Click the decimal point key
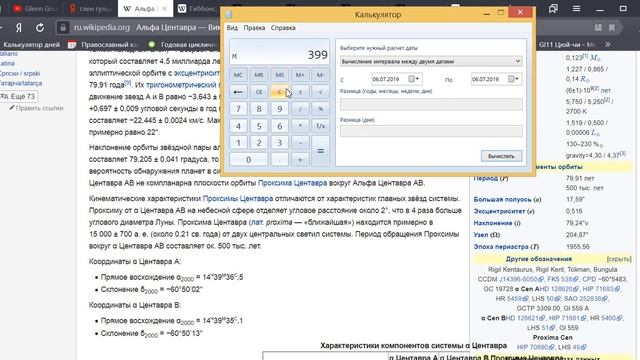The width and height of the screenshot is (640, 360). [x=280, y=160]
